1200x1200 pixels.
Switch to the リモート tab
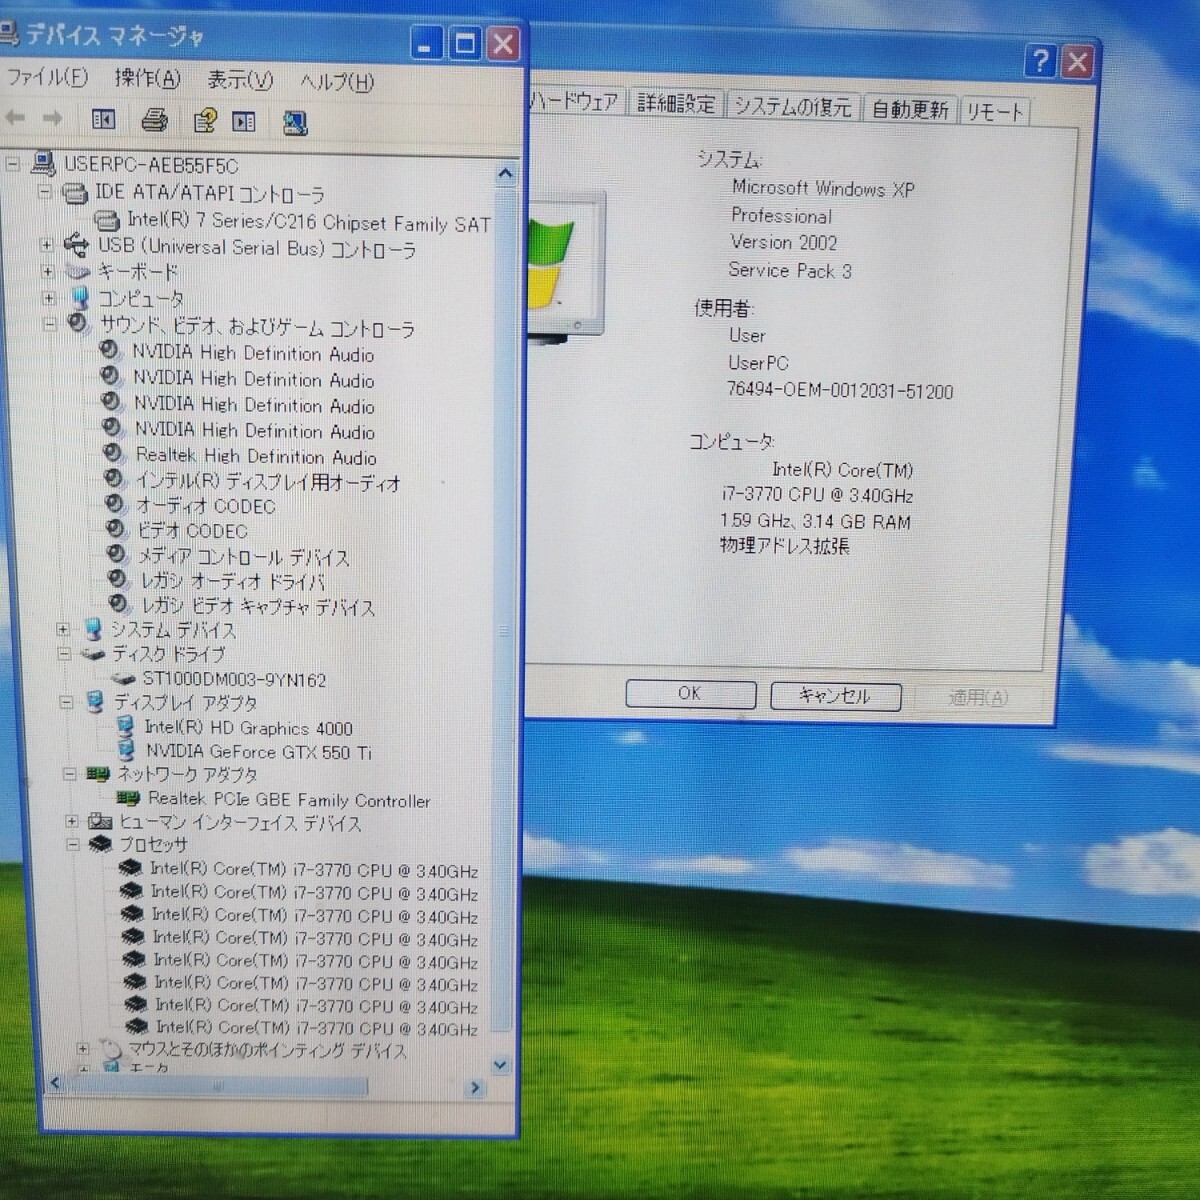pos(995,112)
